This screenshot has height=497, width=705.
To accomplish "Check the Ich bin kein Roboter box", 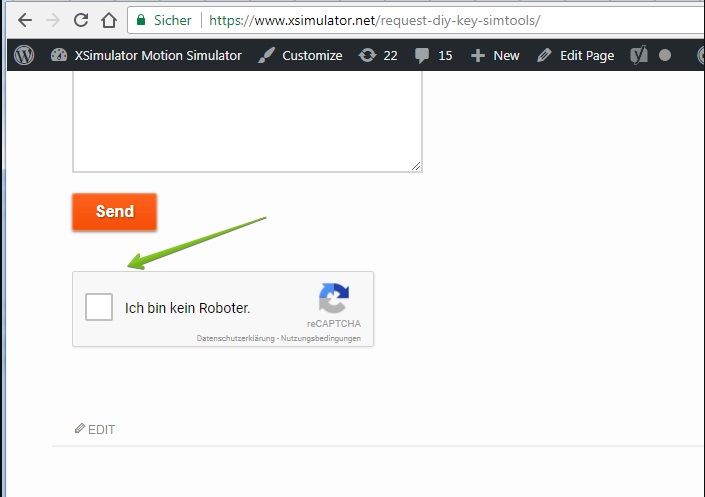I will [x=99, y=307].
